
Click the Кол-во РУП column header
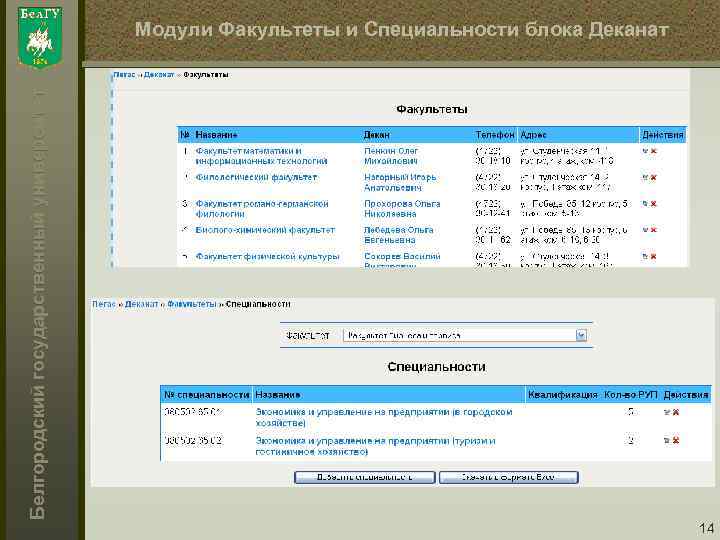(x=630, y=395)
